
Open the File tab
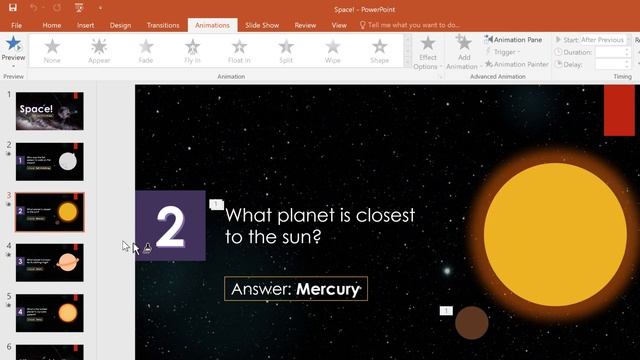pos(16,25)
